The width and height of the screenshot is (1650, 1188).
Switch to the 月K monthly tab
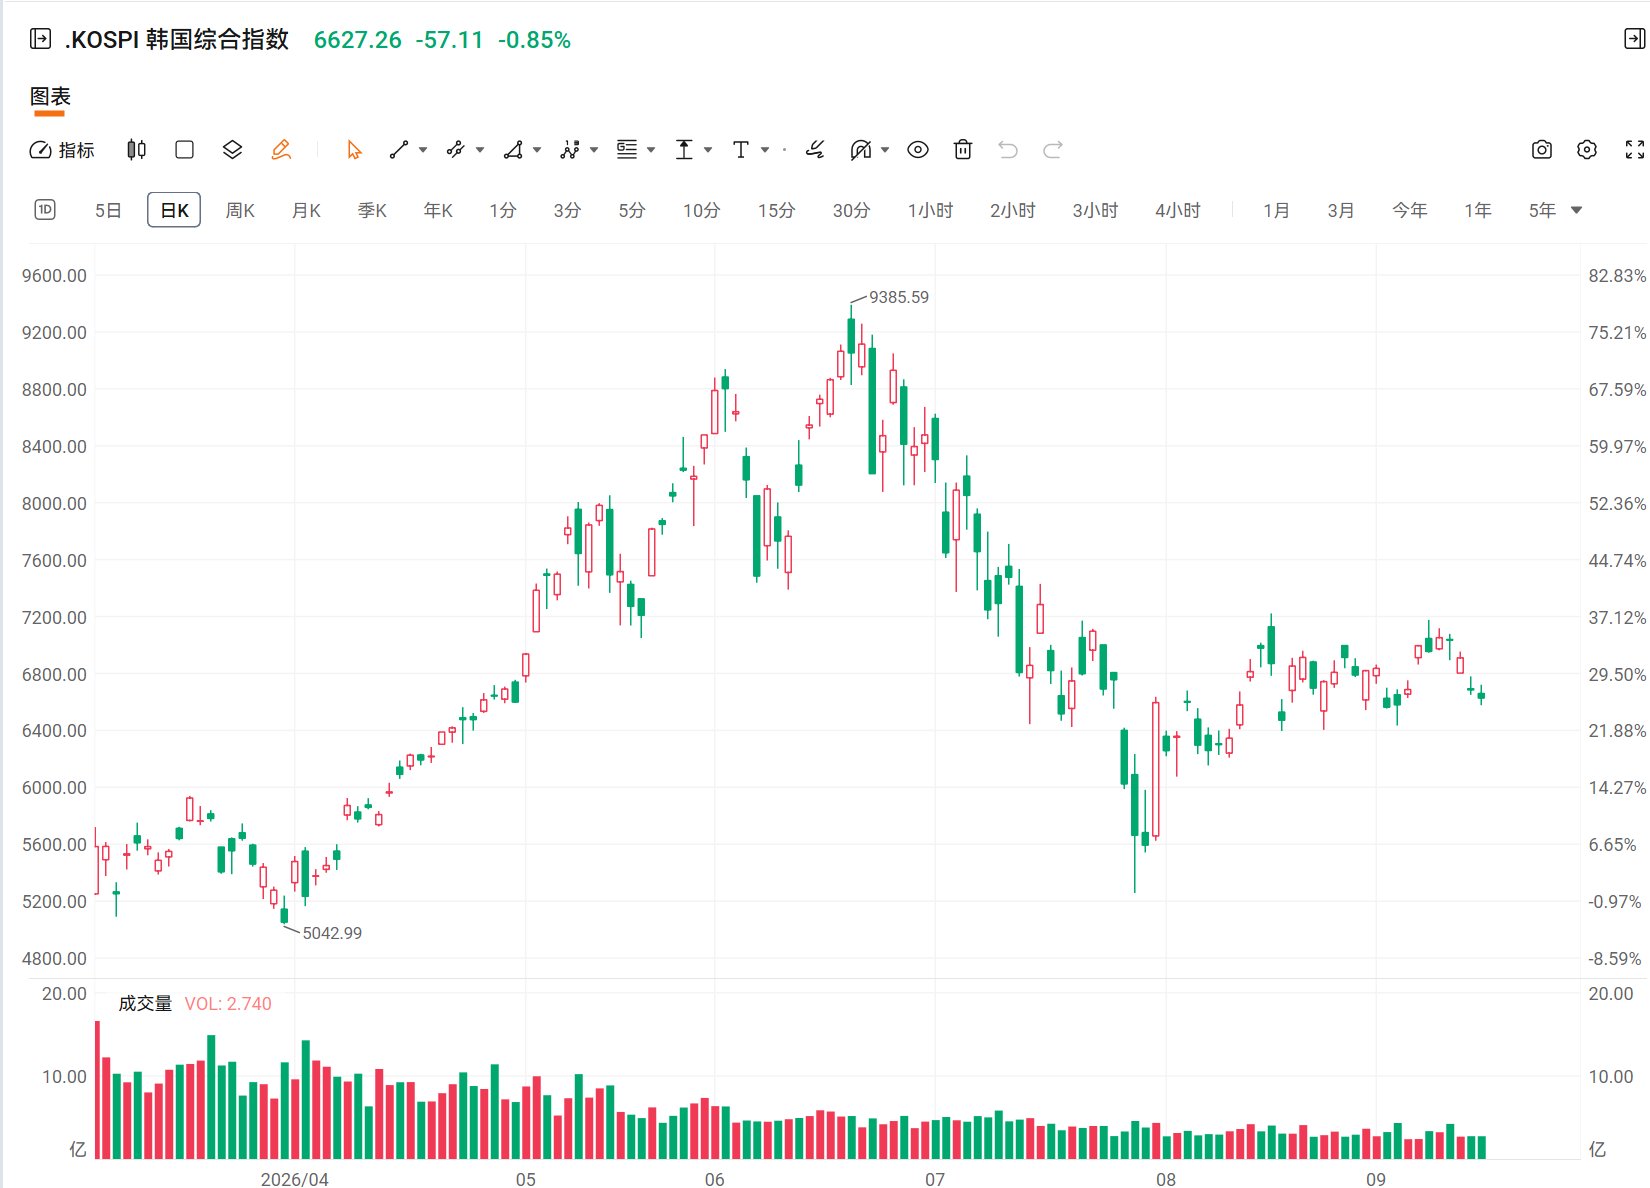click(306, 210)
